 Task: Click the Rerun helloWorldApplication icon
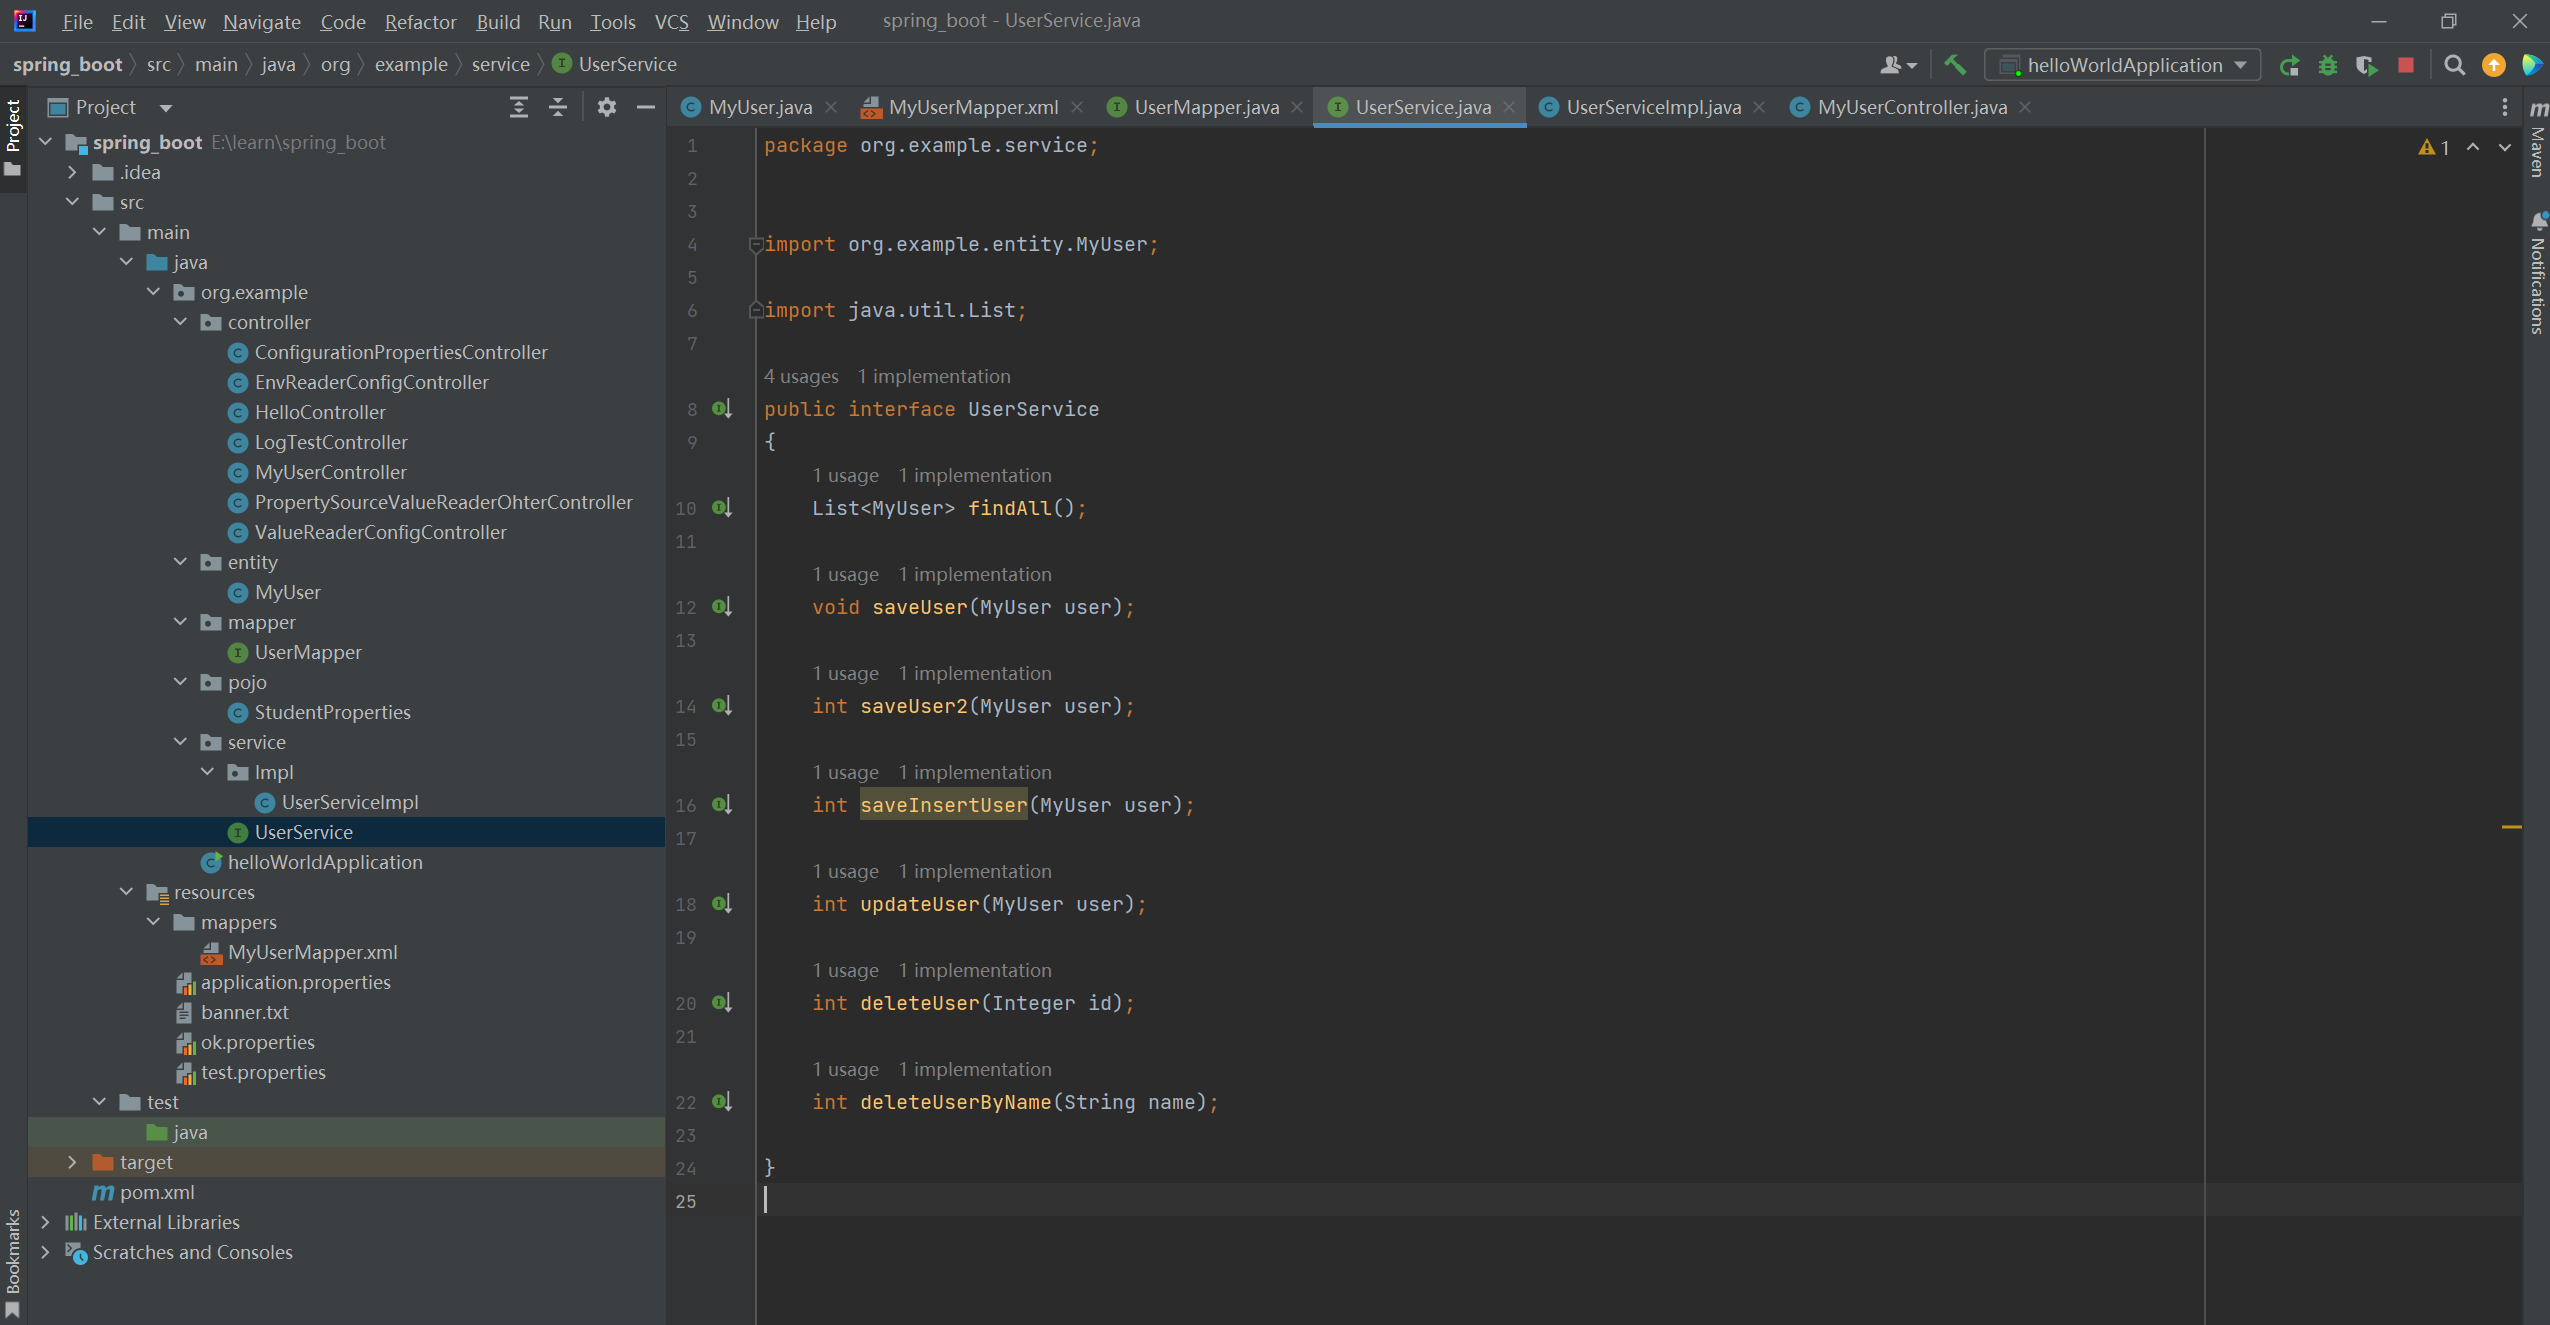point(2289,65)
